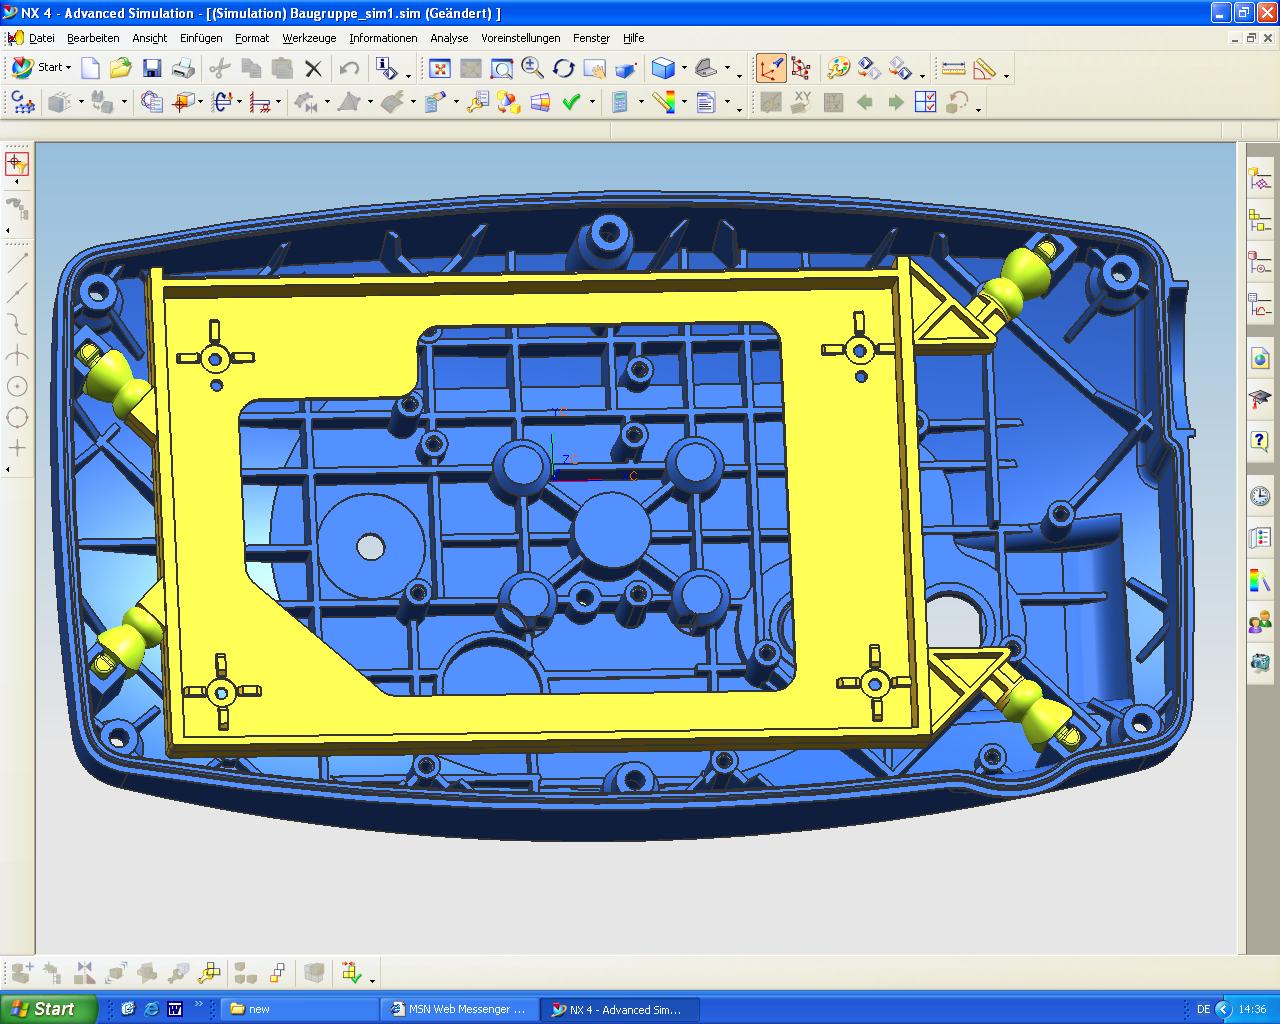Image resolution: width=1280 pixels, height=1024 pixels.
Task: Expand the 3D mesh cube dropdown arrow
Action: [x=201, y=103]
